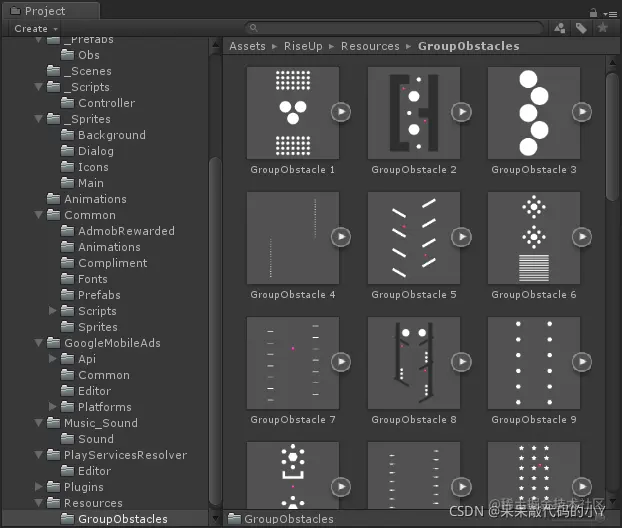This screenshot has width=622, height=528.
Task: Expand GroupObstacle 4 prefab arrow button
Action: [x=341, y=237]
